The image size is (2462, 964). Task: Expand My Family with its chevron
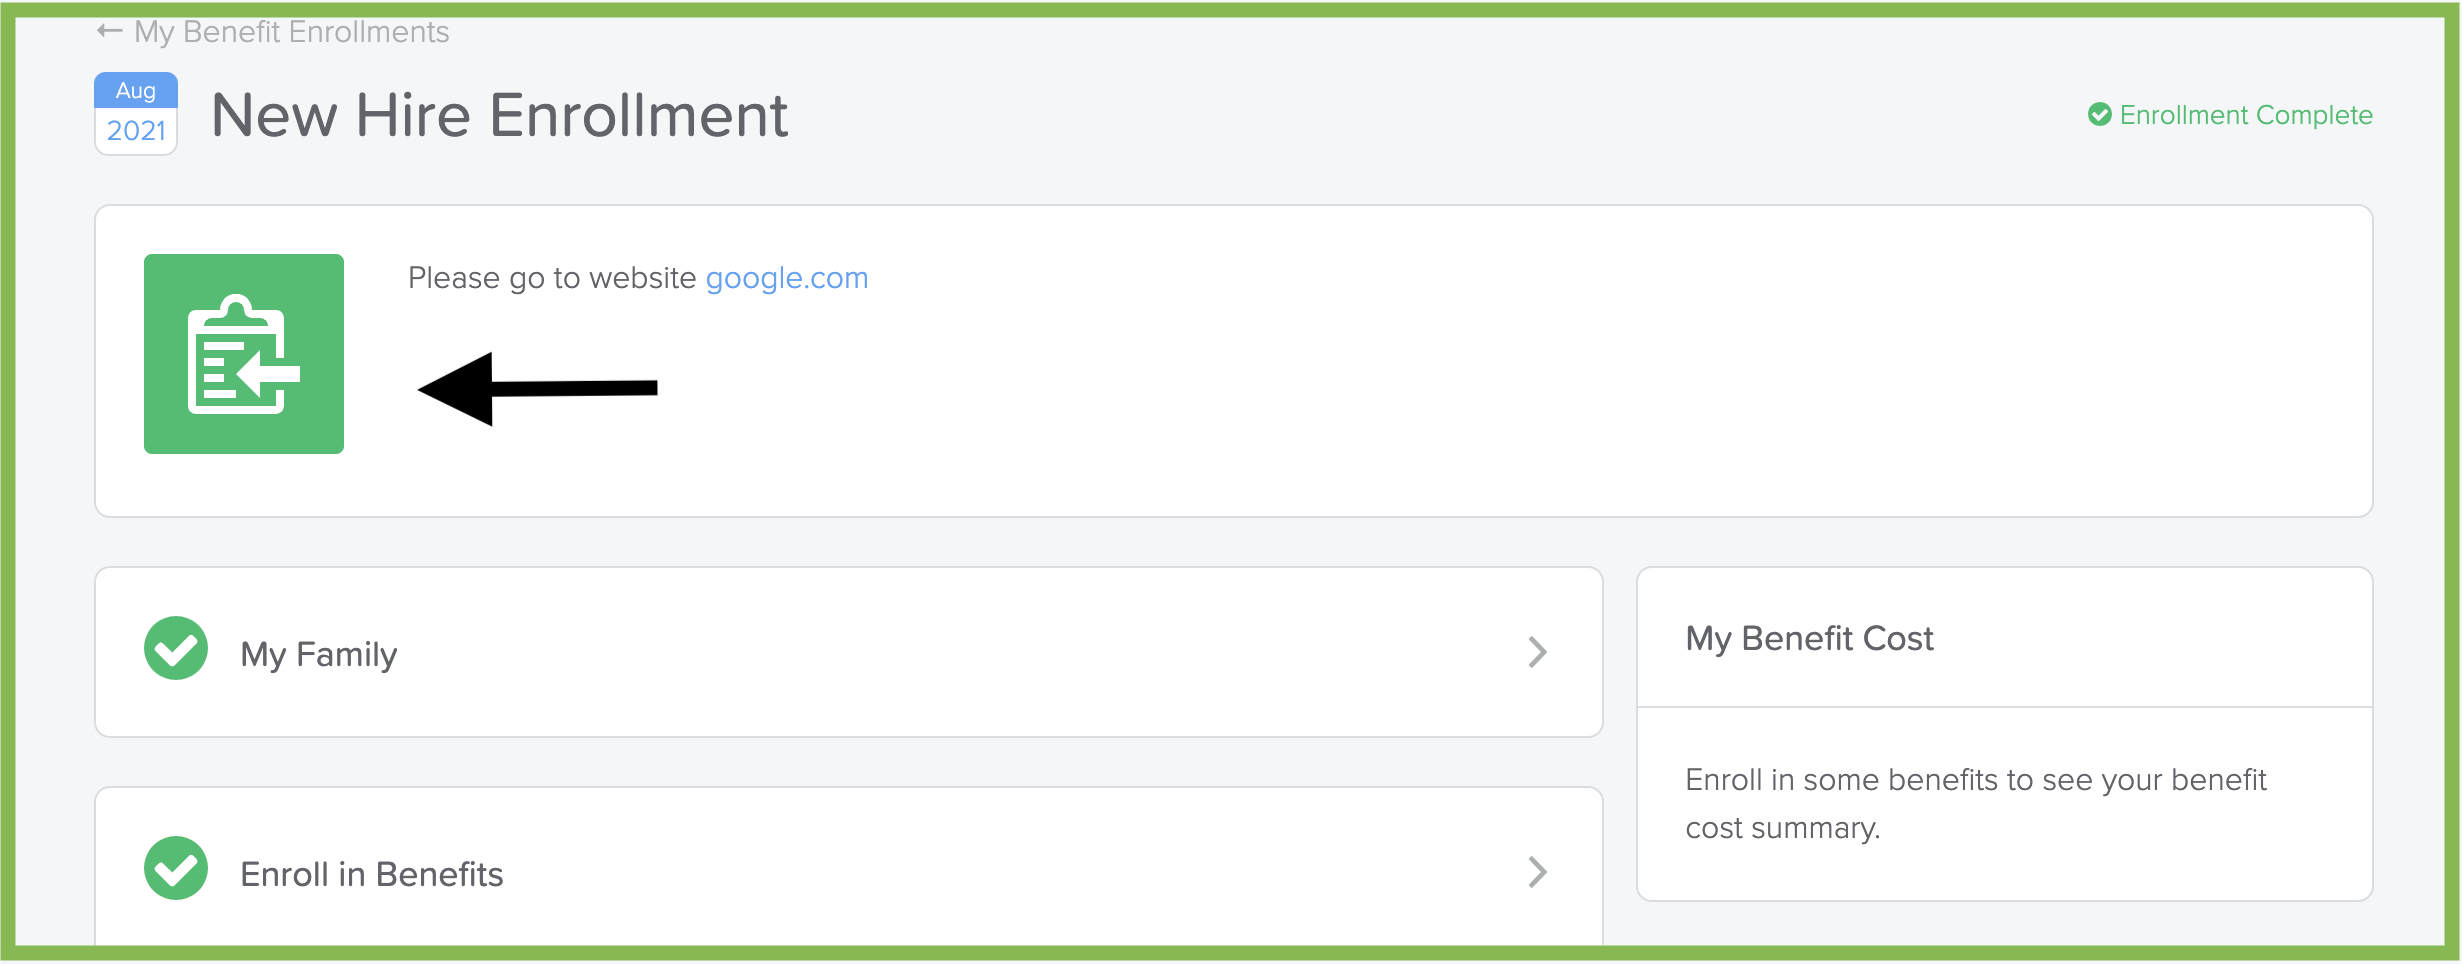(1538, 652)
